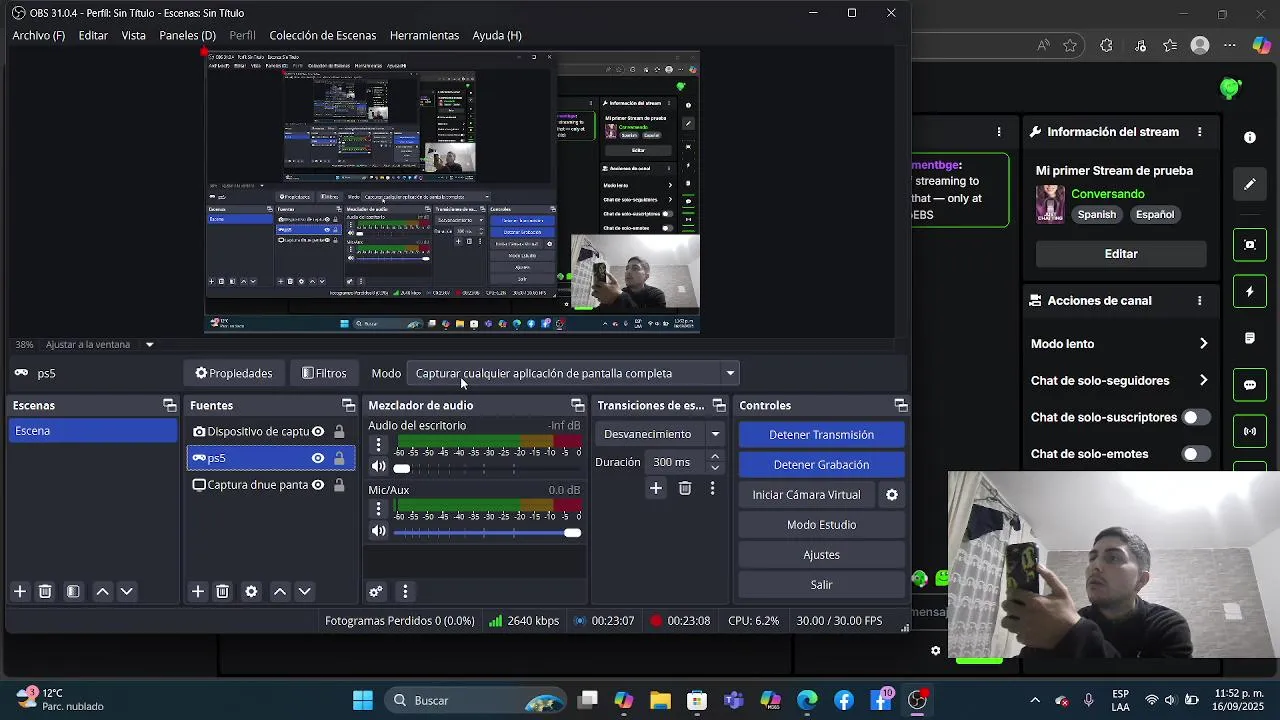This screenshot has height=720, width=1280.
Task: Move source up in Fuentes toolbar
Action: click(x=280, y=591)
